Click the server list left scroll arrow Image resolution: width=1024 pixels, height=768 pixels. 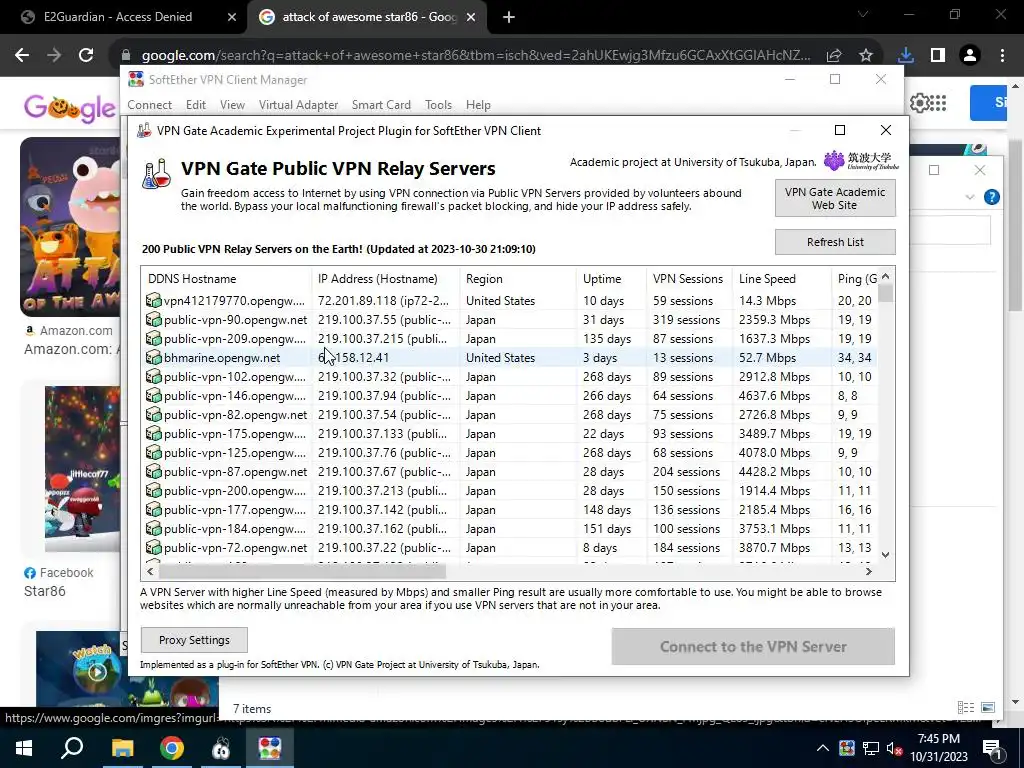point(150,571)
